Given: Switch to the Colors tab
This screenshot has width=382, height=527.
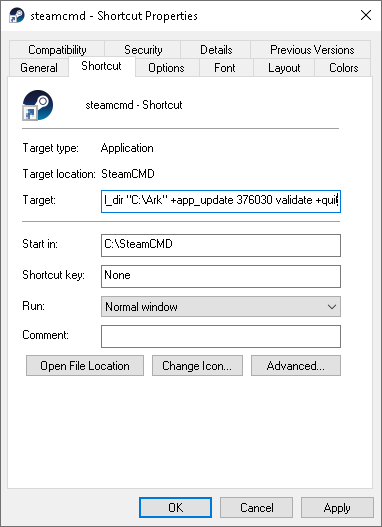Looking at the screenshot, I should 343,68.
